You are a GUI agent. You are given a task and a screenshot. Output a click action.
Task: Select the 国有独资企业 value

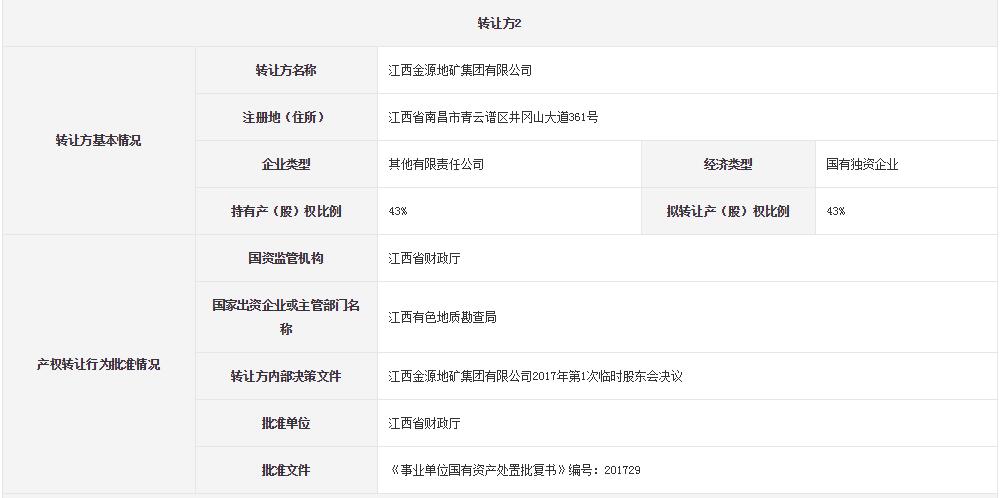[862, 164]
